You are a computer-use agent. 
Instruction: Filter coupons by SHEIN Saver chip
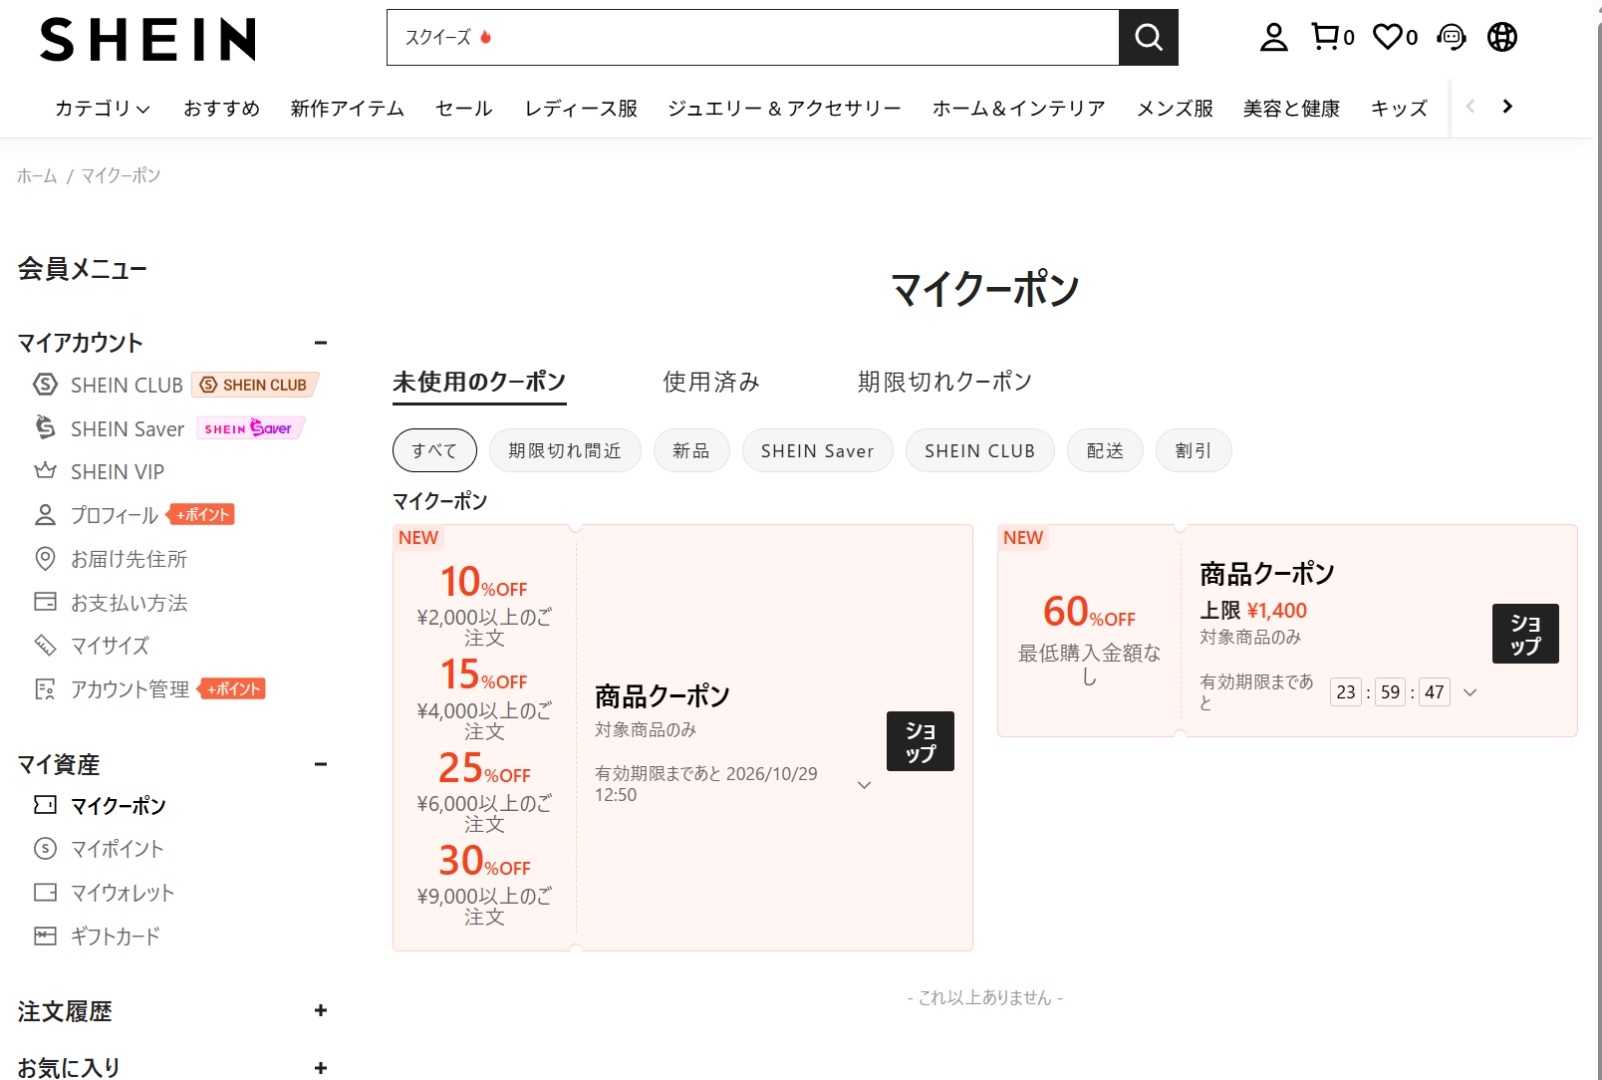click(x=817, y=451)
